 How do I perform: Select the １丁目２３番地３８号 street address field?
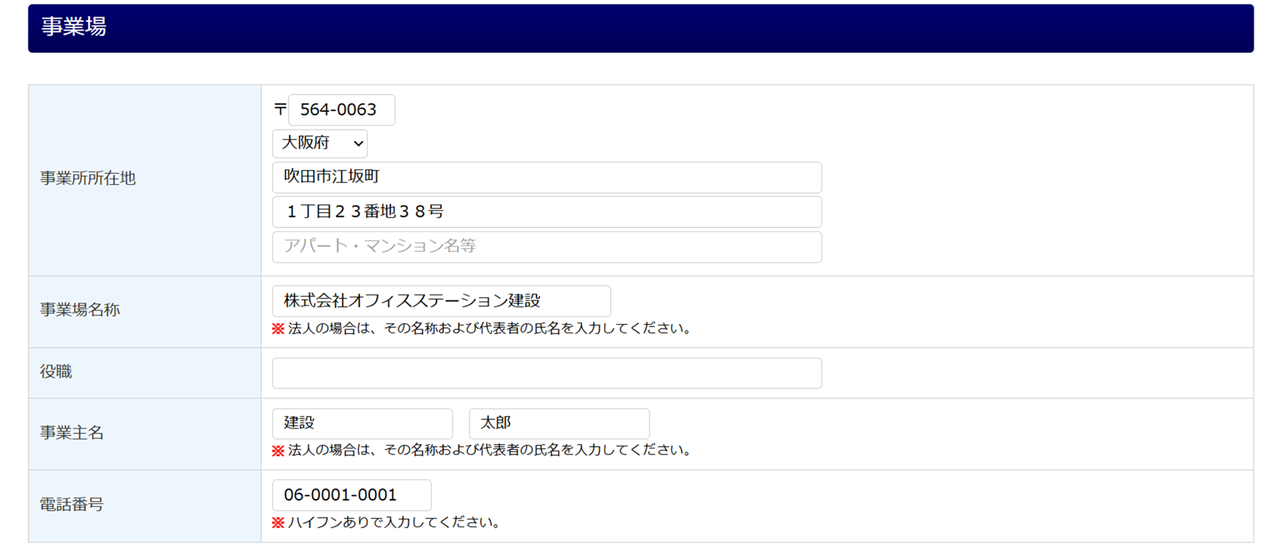point(546,212)
